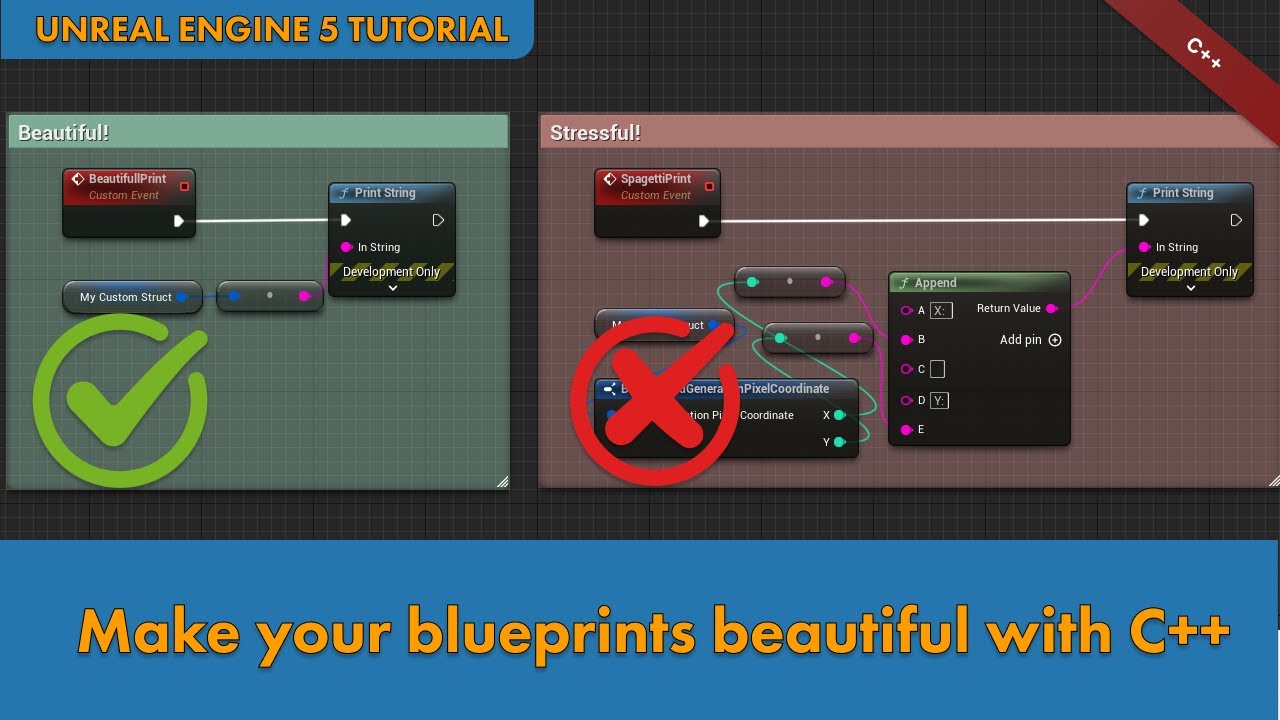Image resolution: width=1280 pixels, height=720 pixels.
Task: Click resize handle of Beautiful! comment box
Action: (502, 481)
